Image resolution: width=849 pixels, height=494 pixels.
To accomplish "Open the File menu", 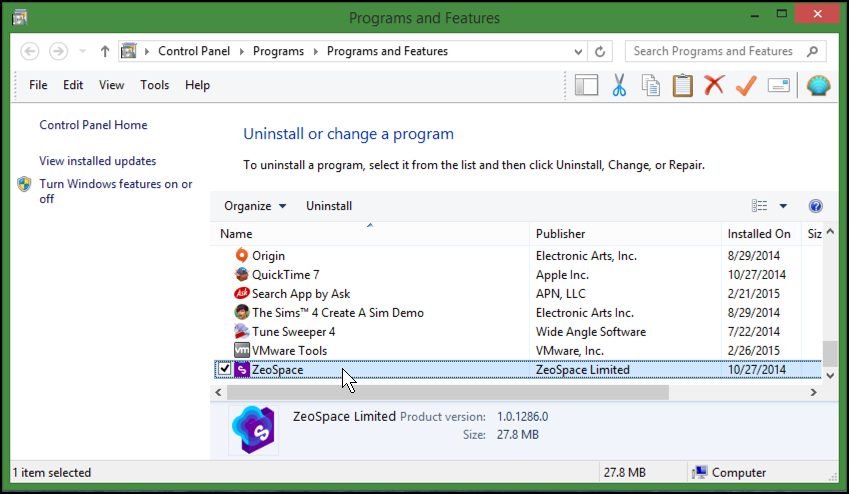I will click(x=38, y=85).
